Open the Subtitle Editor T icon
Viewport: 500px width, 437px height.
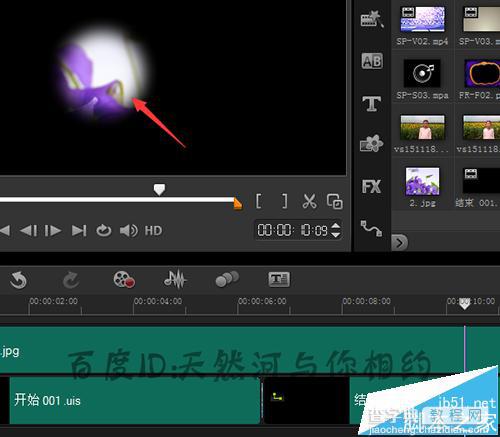279,279
